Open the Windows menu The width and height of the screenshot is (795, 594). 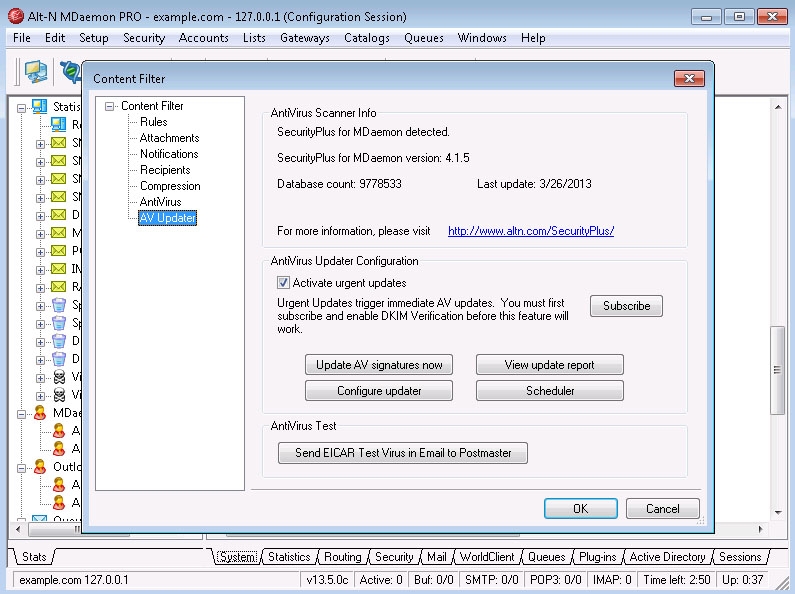click(482, 38)
